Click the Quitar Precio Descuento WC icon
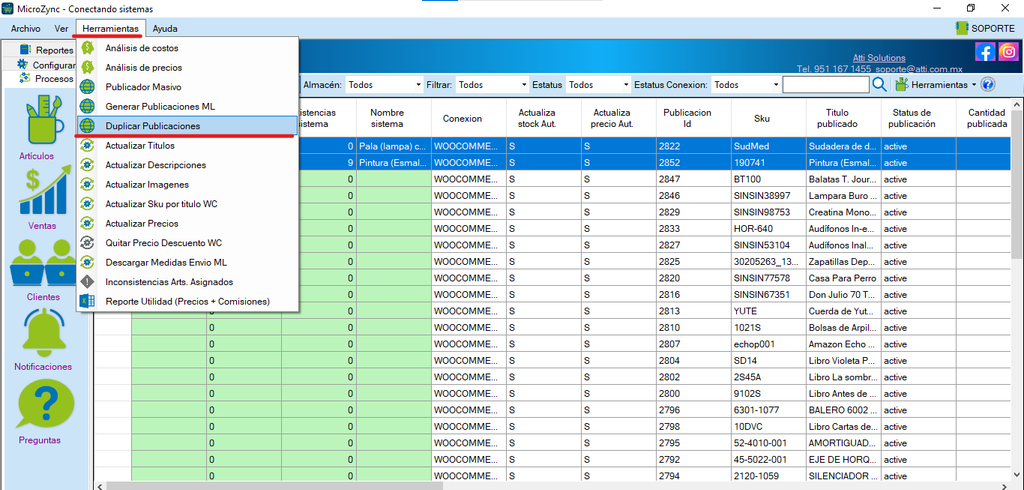The height and width of the screenshot is (490, 1024). click(x=88, y=242)
